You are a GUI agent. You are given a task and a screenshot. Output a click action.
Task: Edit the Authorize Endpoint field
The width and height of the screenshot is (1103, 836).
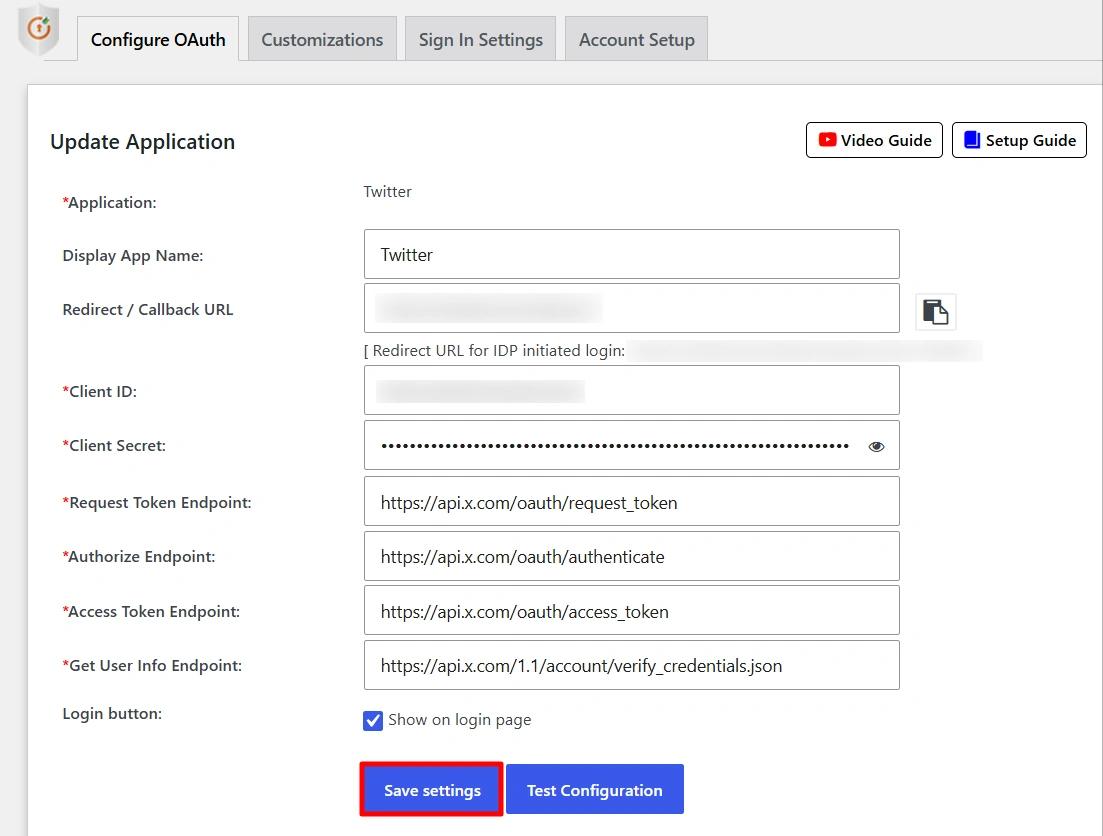632,556
